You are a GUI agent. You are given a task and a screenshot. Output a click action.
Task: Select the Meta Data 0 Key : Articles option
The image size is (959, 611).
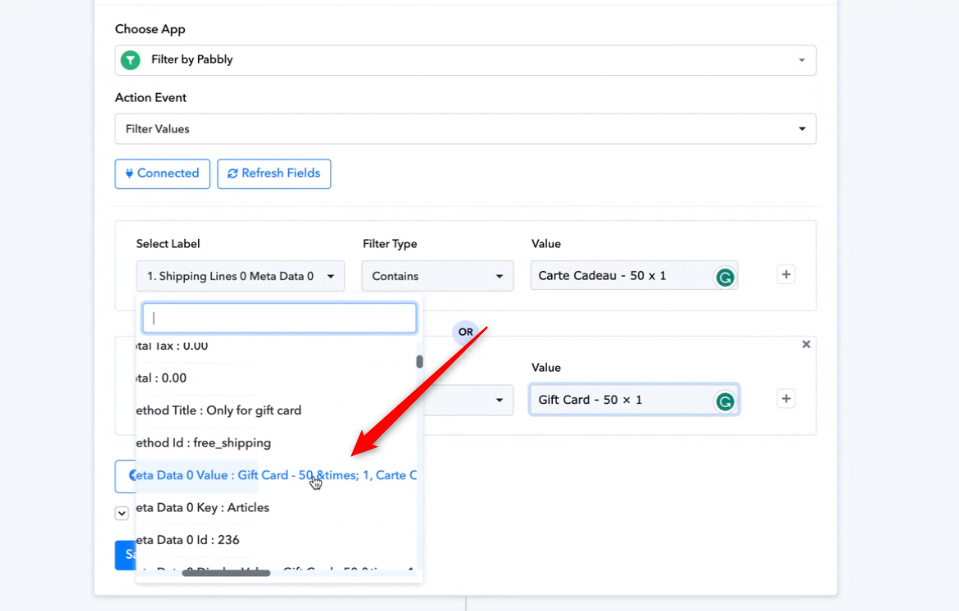[x=277, y=508]
